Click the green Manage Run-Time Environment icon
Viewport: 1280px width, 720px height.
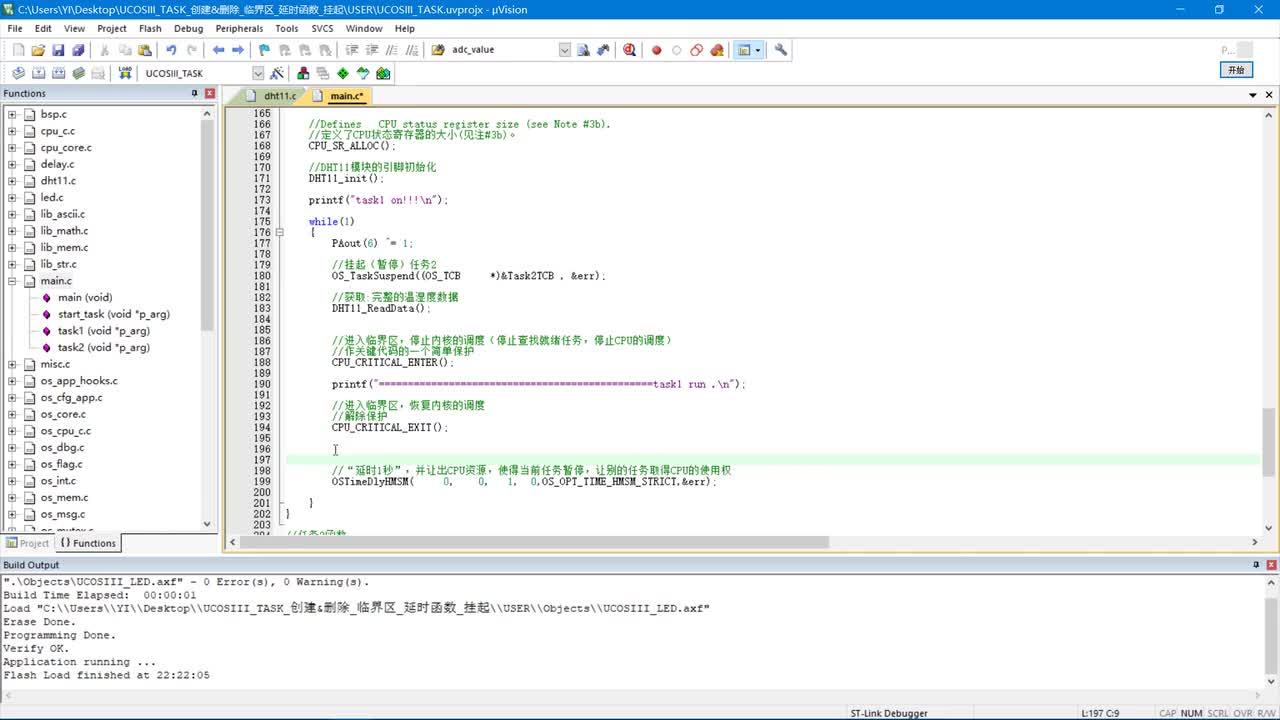click(x=343, y=73)
